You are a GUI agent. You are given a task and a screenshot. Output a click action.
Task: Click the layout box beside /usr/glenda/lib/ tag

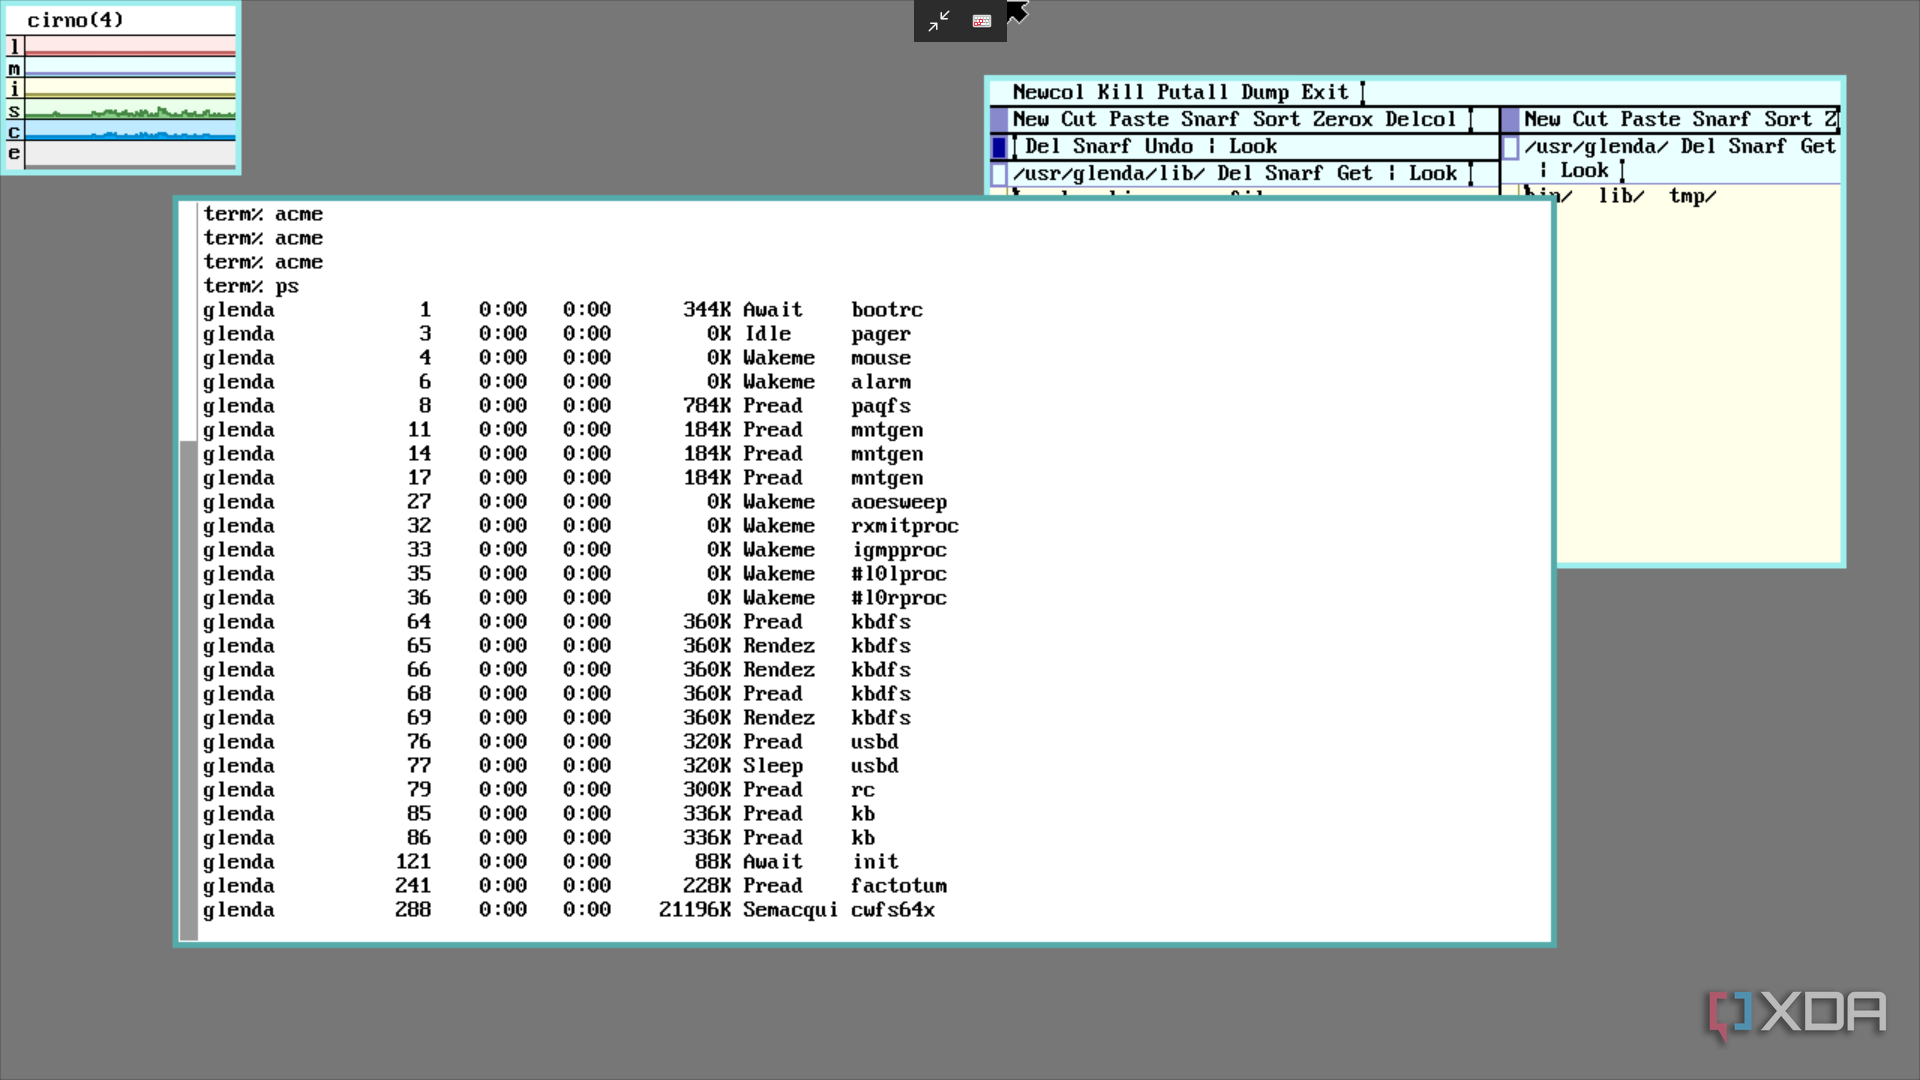pyautogui.click(x=999, y=174)
